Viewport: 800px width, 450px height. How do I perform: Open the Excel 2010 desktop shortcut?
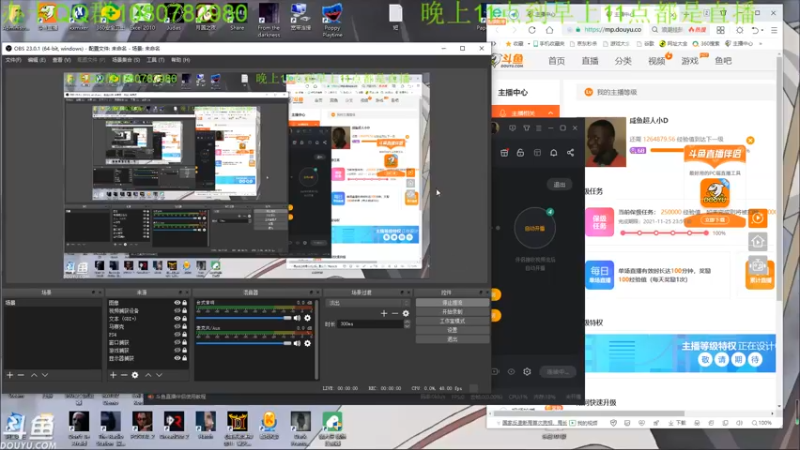pos(142,17)
